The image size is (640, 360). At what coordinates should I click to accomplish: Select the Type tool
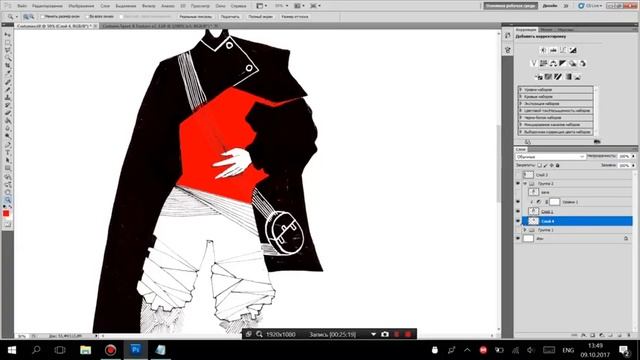click(x=7, y=152)
